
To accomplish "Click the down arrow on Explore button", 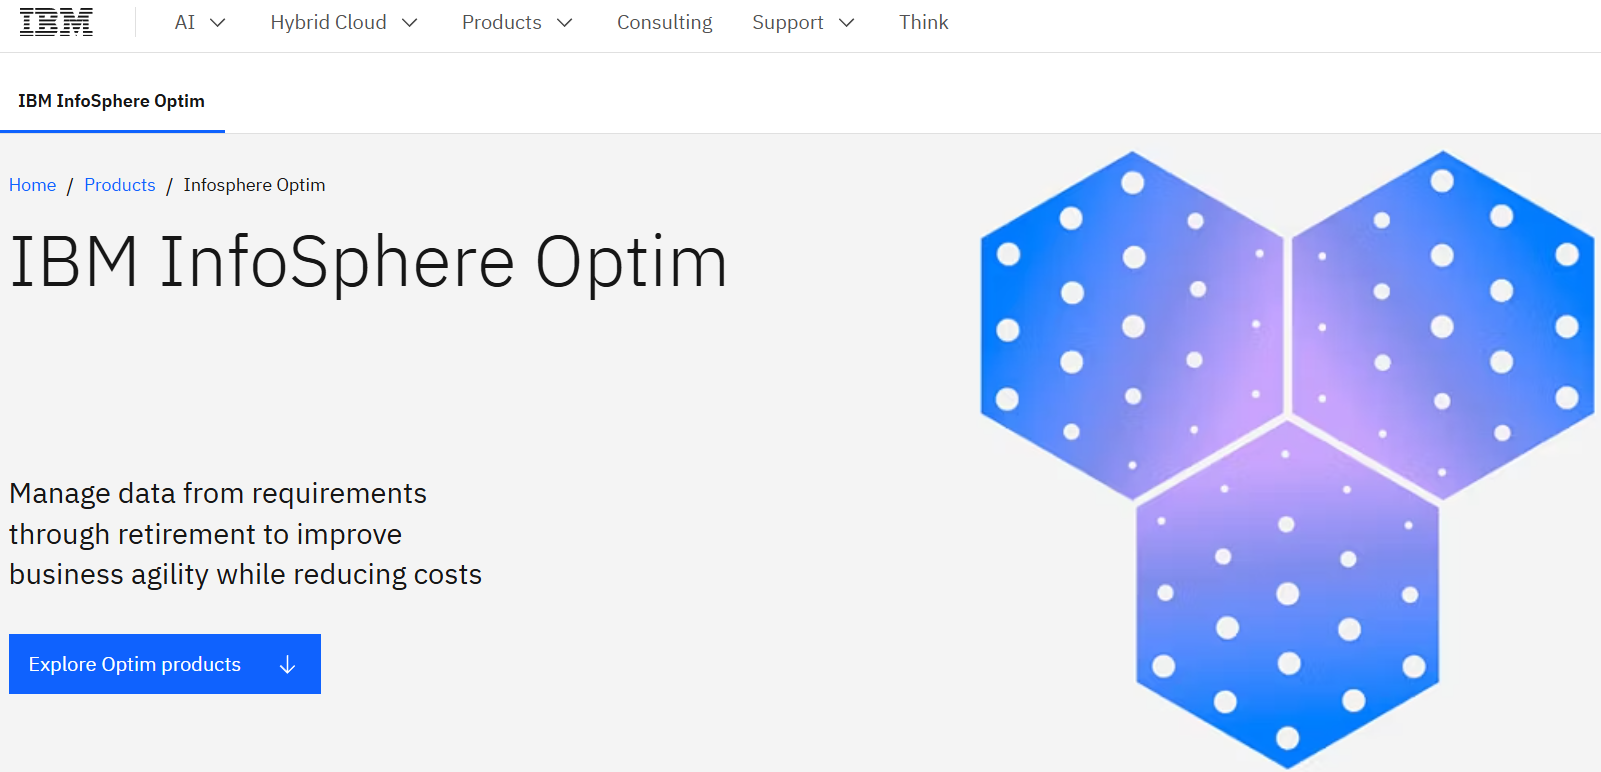I will [x=287, y=665].
